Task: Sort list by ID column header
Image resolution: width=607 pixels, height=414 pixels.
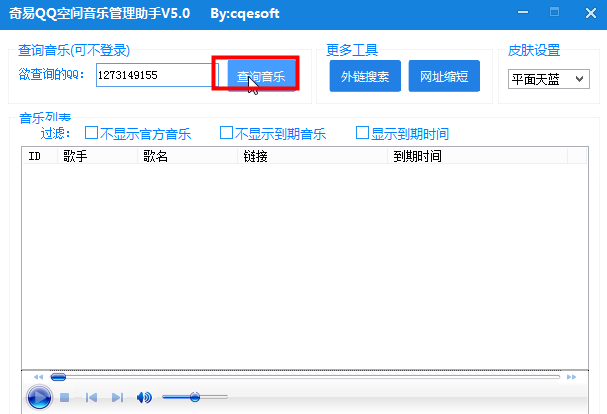Action: tap(39, 156)
